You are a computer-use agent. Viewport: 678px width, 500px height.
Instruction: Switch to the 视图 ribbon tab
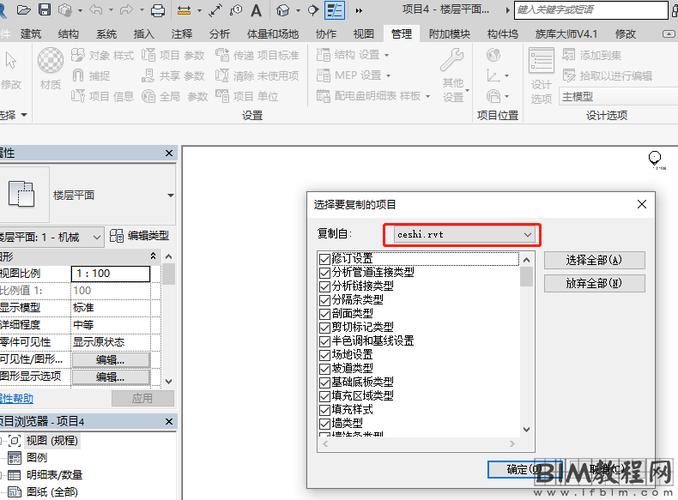coord(363,34)
